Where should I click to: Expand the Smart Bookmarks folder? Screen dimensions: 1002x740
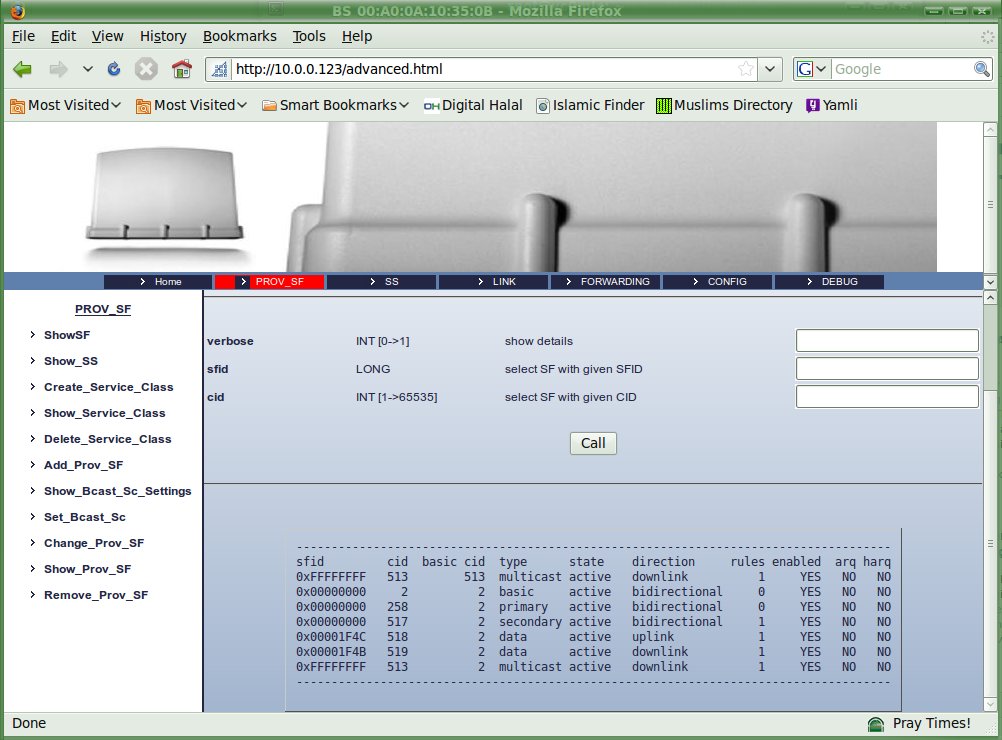pyautogui.click(x=336, y=105)
